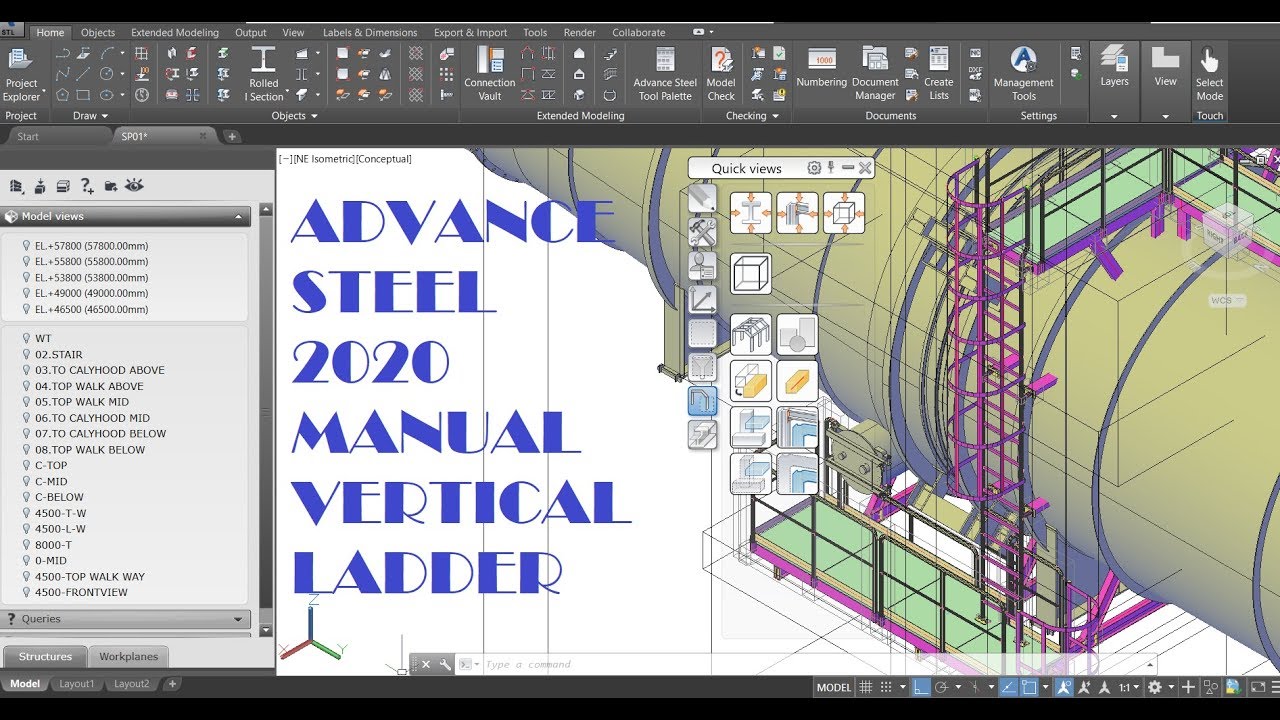Open the Labels & Dimensions ribbon tab
This screenshot has height=720, width=1280.
click(x=369, y=32)
